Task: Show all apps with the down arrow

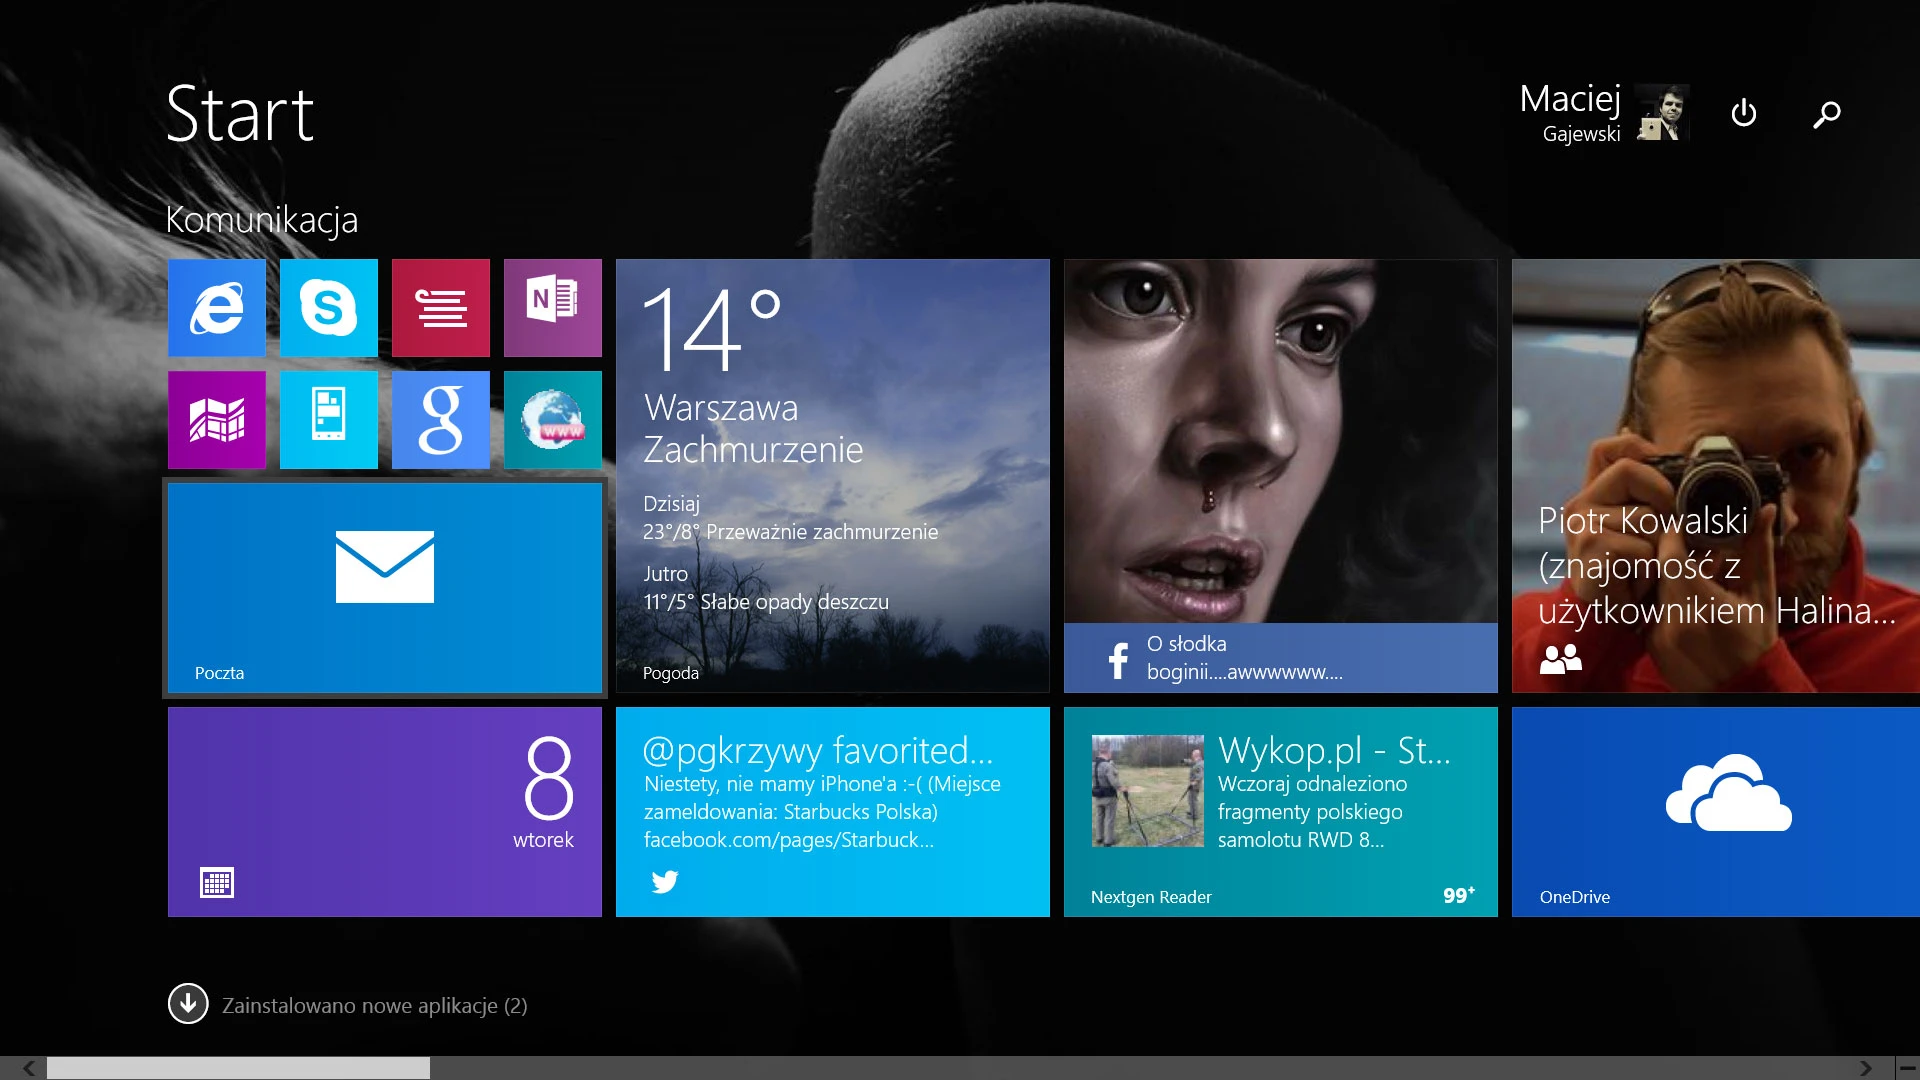Action: (x=188, y=1004)
